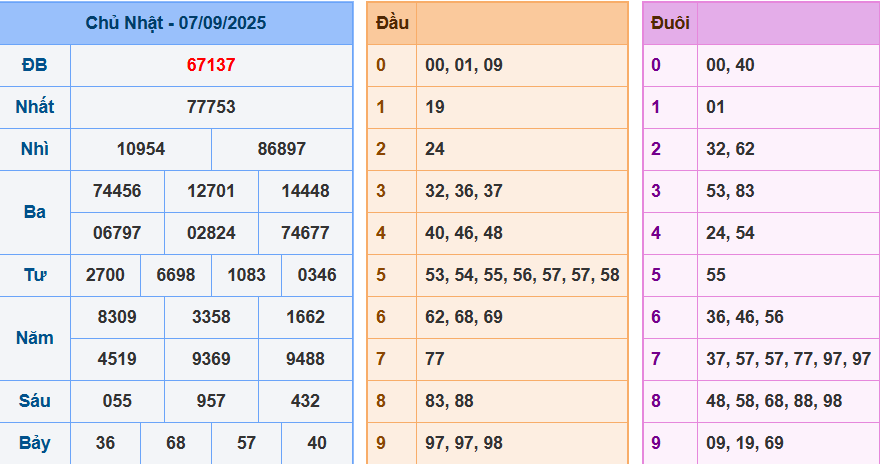Click seventh prize number 68
The height and width of the screenshot is (464, 880).
(176, 443)
